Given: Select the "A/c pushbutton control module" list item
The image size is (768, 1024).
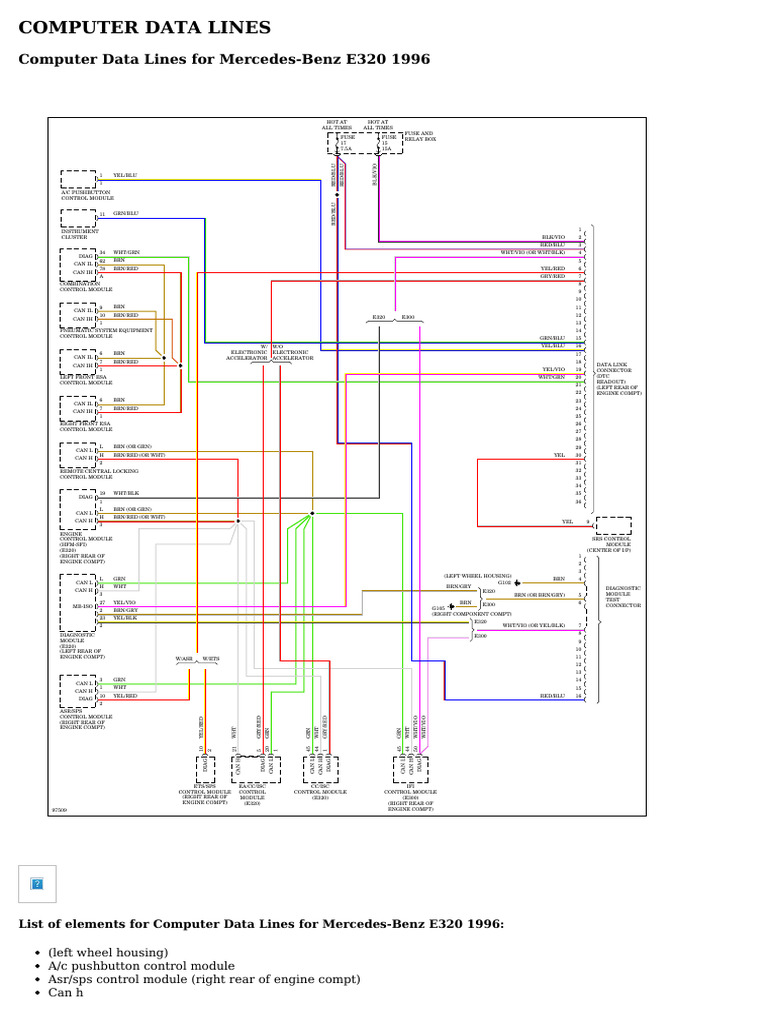Looking at the screenshot, I should (141, 966).
